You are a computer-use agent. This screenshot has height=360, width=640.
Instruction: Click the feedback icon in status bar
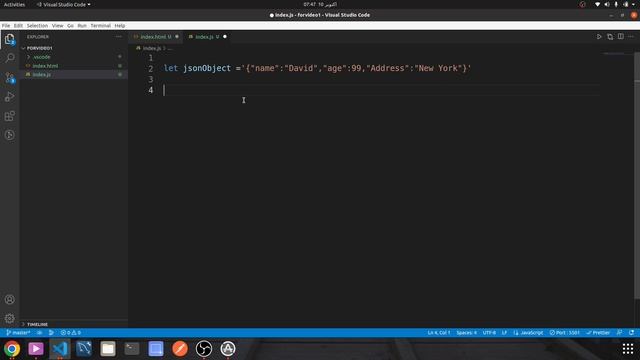[620, 333]
